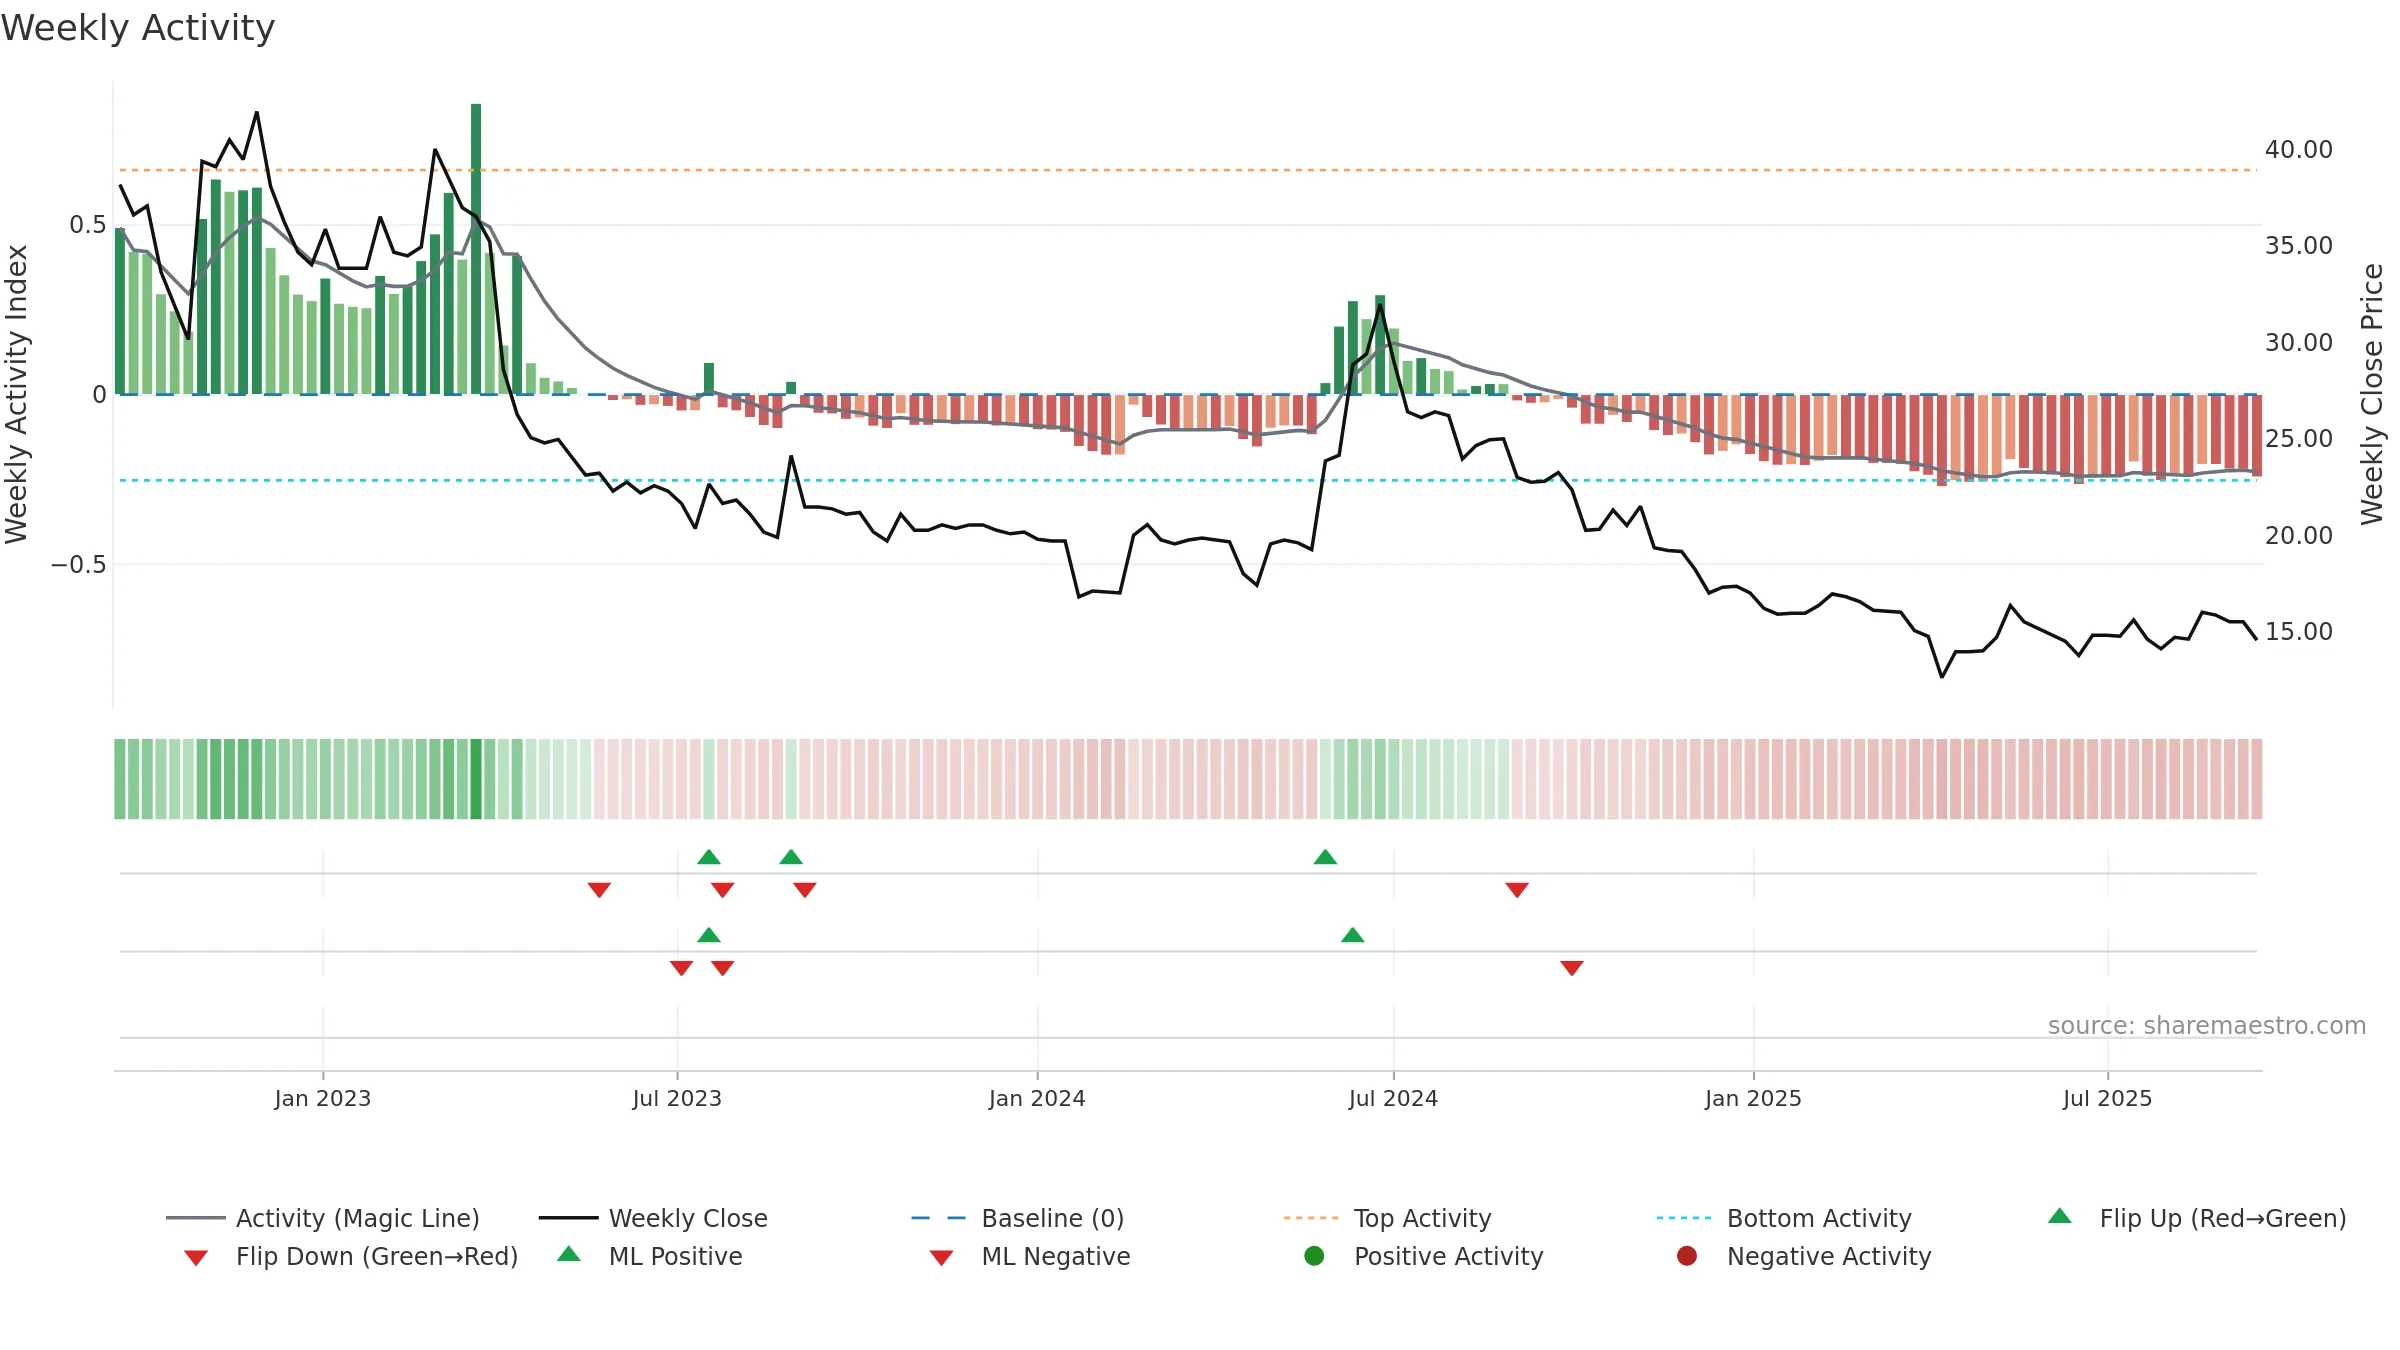Toggle the Baseline (0) legend entry
This screenshot has width=2400, height=1350.
click(x=1018, y=1218)
